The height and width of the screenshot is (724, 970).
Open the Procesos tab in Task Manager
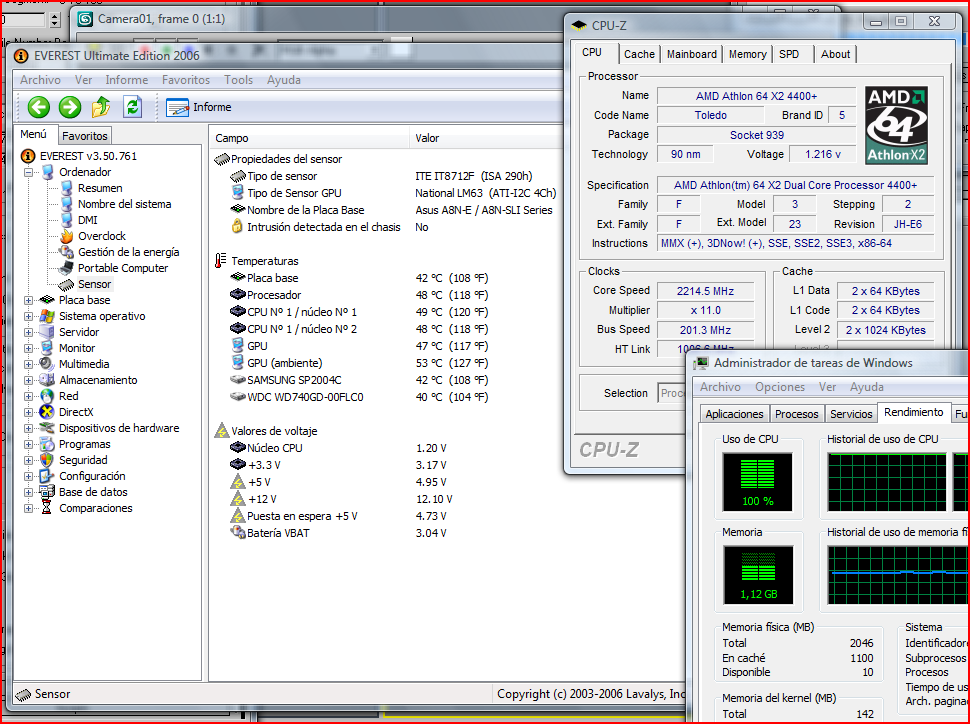tap(796, 414)
